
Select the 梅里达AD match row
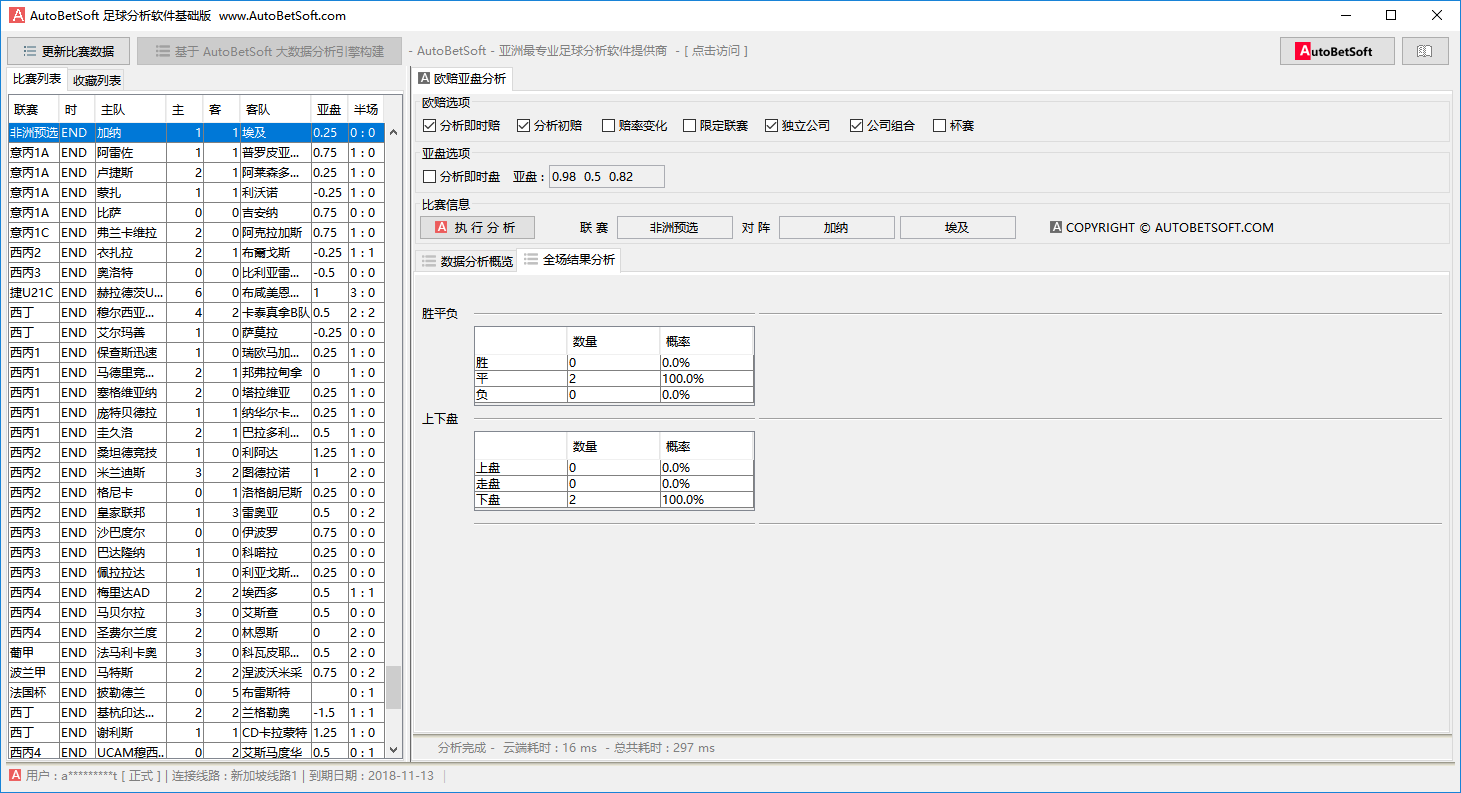pyautogui.click(x=196, y=593)
